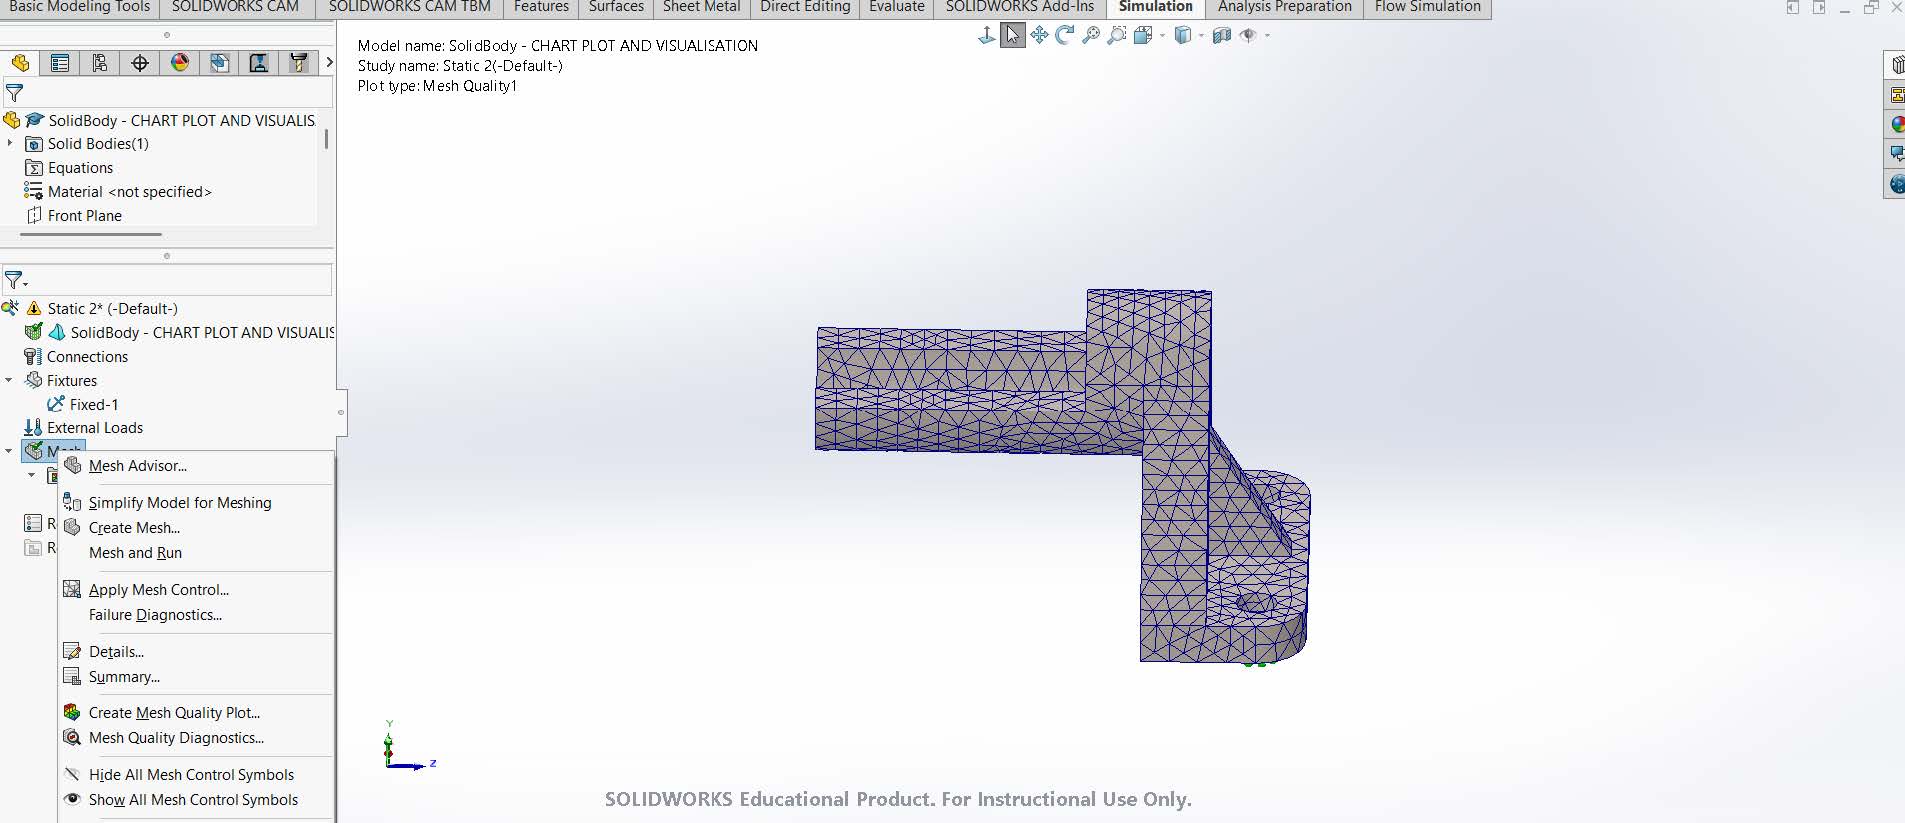
Task: Select Fixed-1 fixture in study tree
Action: point(94,404)
